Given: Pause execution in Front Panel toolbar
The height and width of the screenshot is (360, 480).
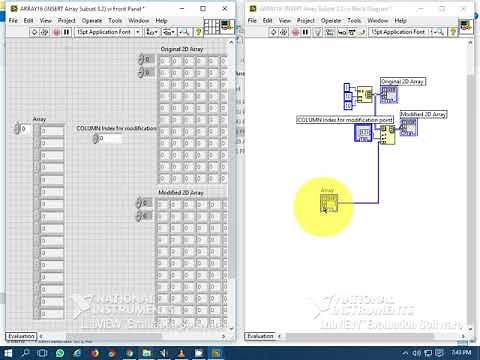Looking at the screenshot, I should (x=66, y=32).
